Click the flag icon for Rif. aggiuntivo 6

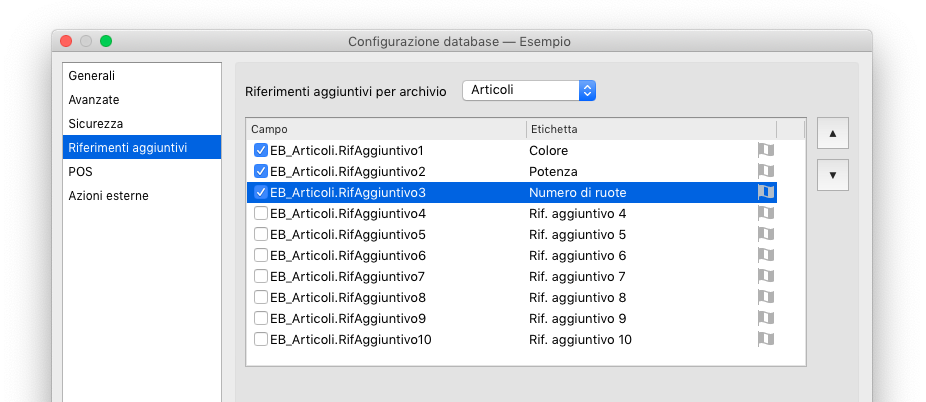coord(766,255)
